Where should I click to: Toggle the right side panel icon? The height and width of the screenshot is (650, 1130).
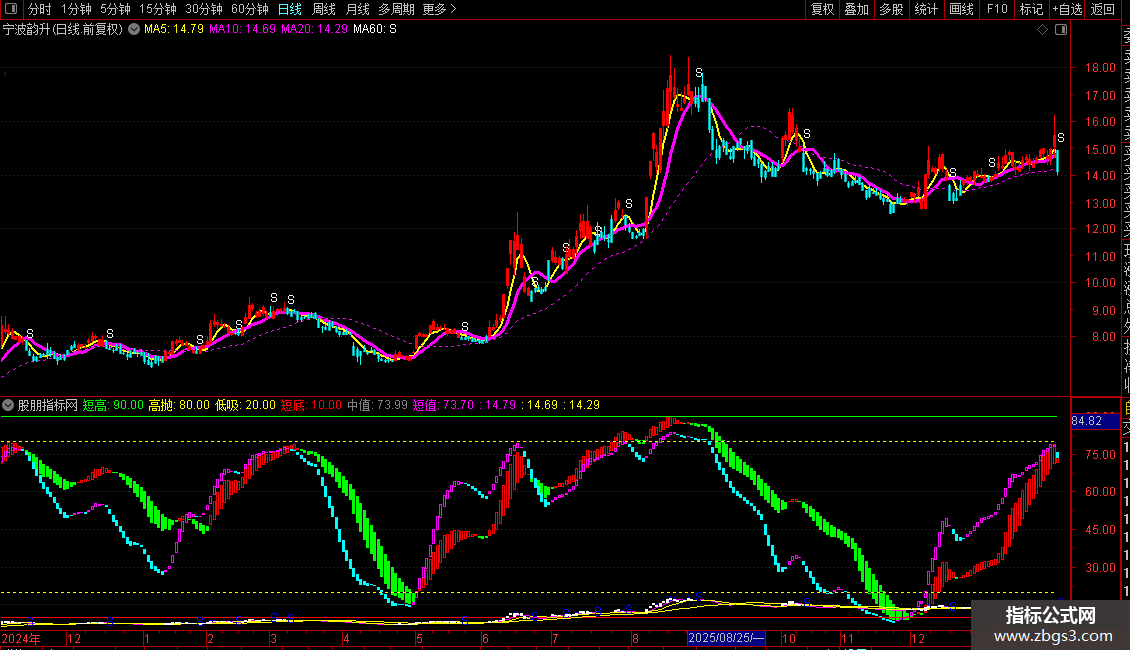[x=1060, y=30]
